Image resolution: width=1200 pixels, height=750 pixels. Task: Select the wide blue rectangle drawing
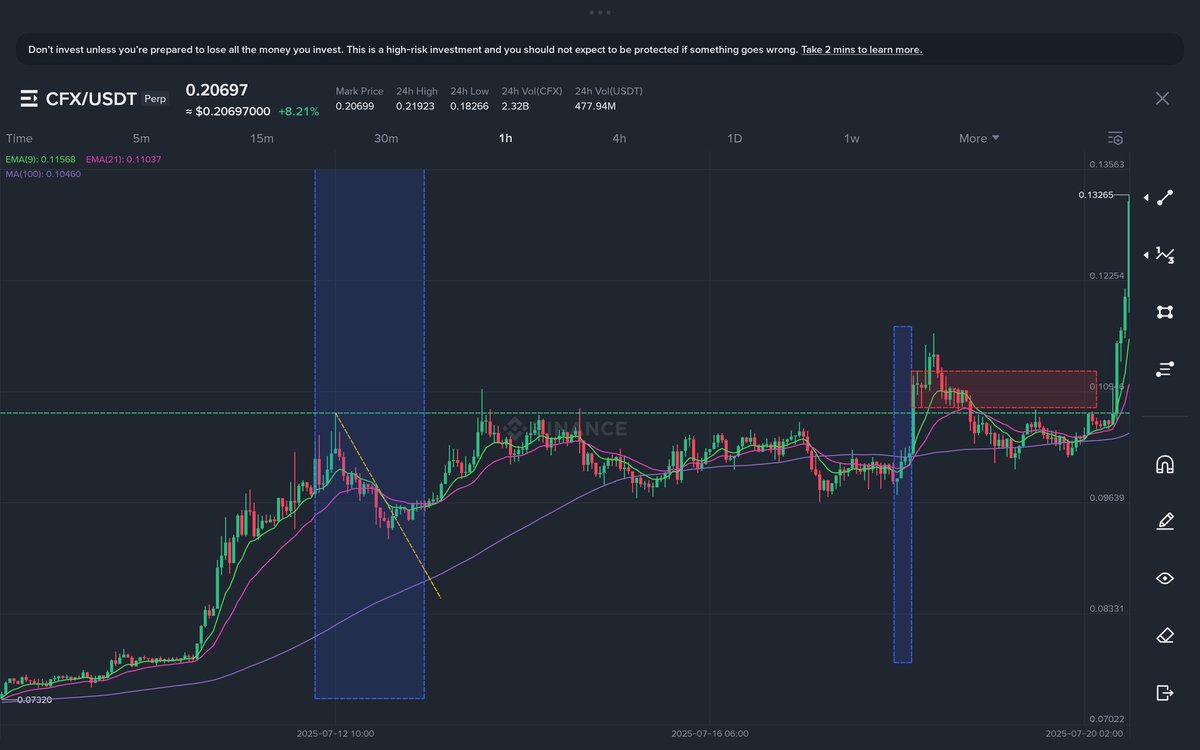369,434
